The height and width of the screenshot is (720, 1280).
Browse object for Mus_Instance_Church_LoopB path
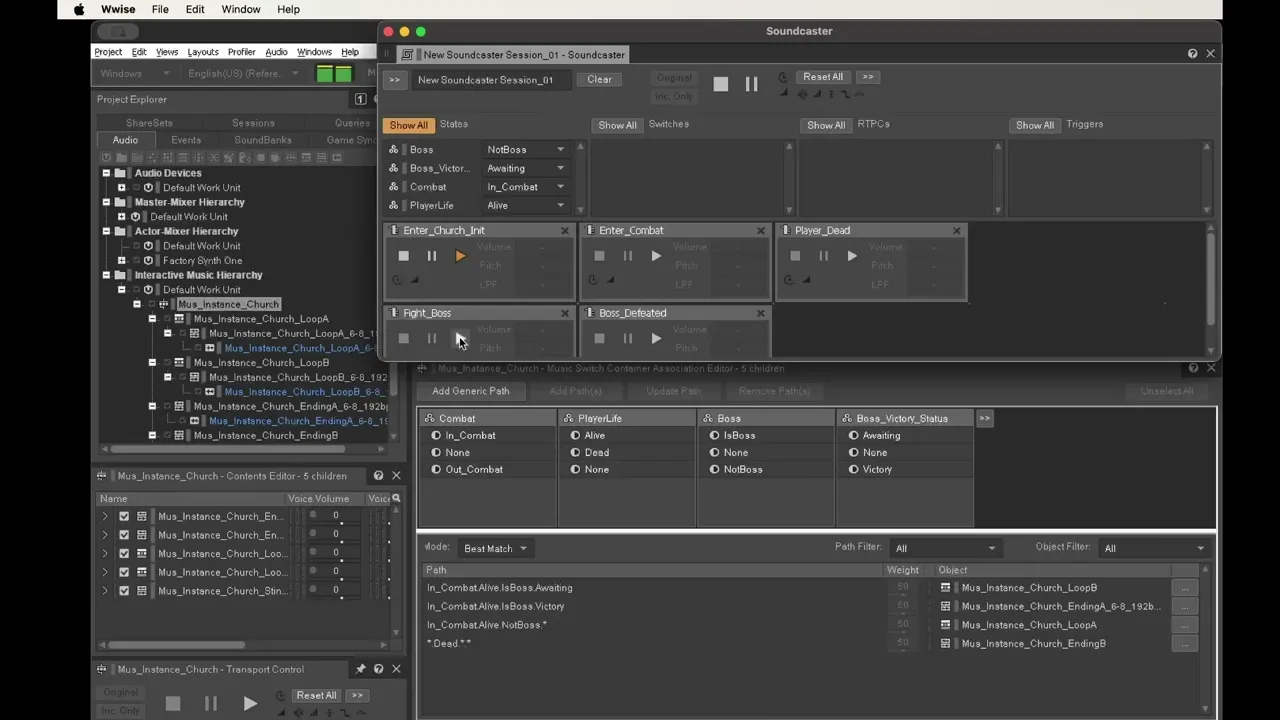point(1185,588)
